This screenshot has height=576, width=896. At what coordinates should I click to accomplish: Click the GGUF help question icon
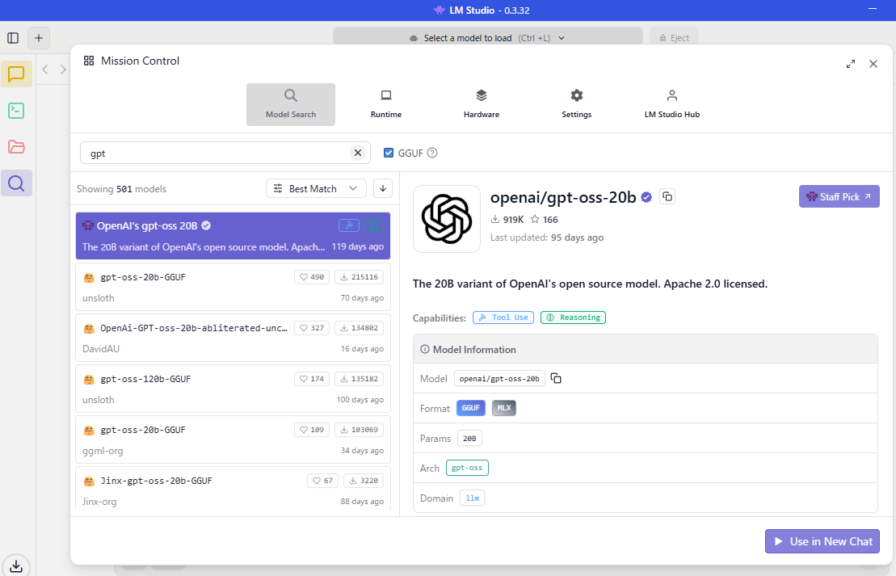tap(432, 153)
